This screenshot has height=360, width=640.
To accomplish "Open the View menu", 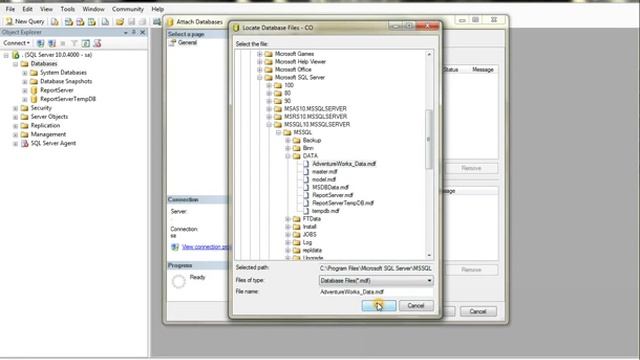I will point(46,9).
